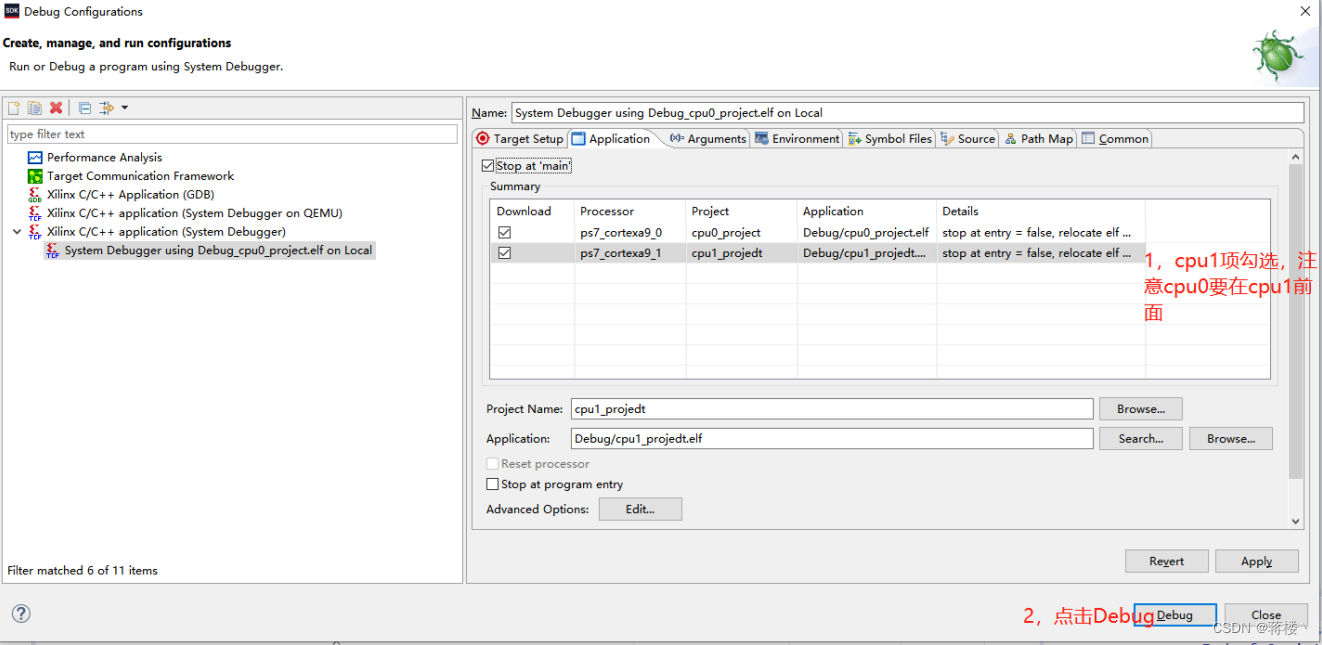This screenshot has height=645, width=1322.
Task: Click the Duplicate launch configuration icon
Action: (35, 108)
